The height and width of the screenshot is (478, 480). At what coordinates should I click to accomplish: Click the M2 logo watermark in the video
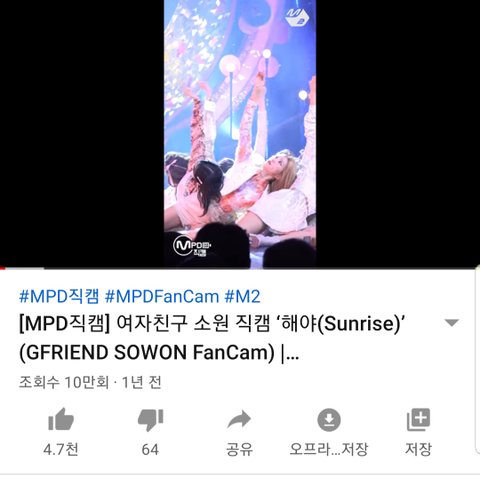298,18
